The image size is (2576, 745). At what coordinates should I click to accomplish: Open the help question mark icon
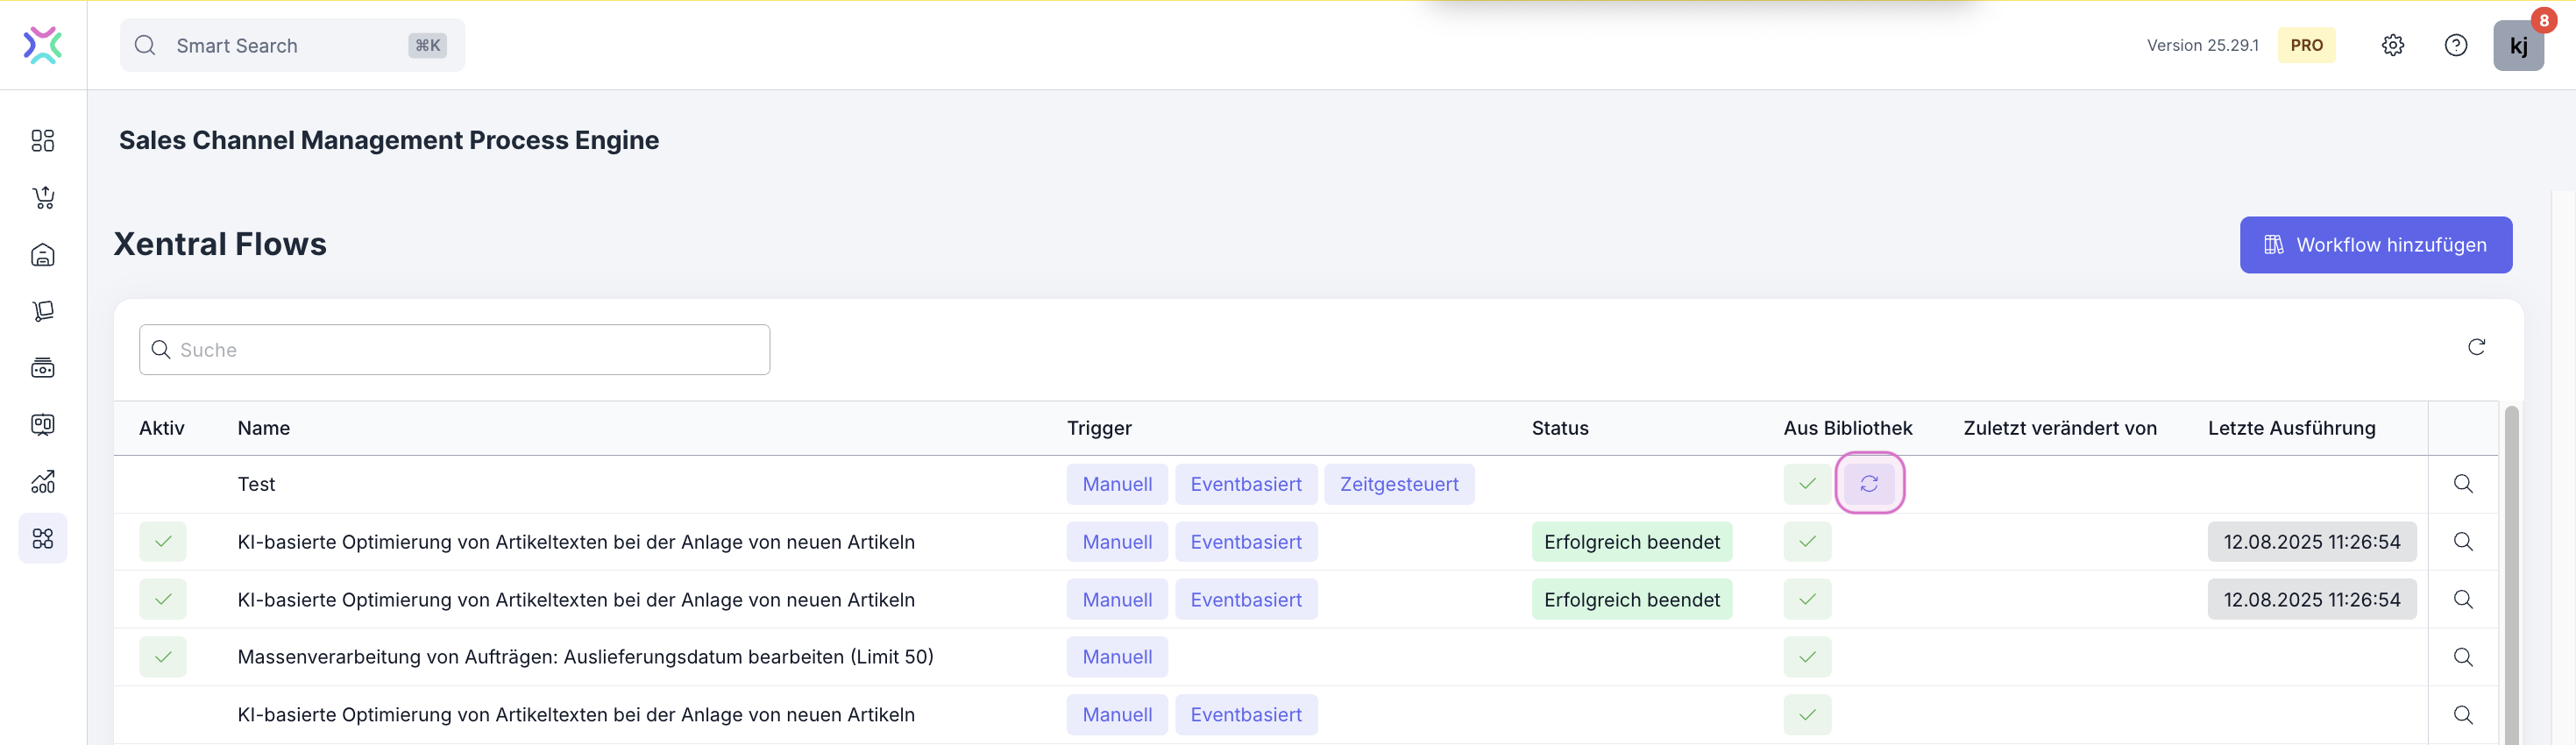point(2455,45)
